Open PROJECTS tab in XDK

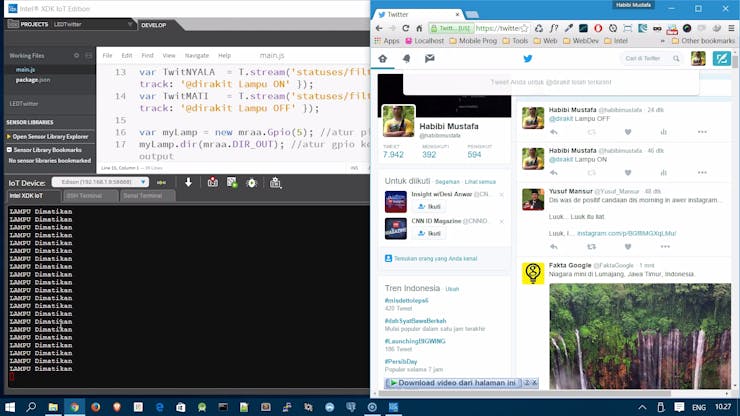[28, 24]
